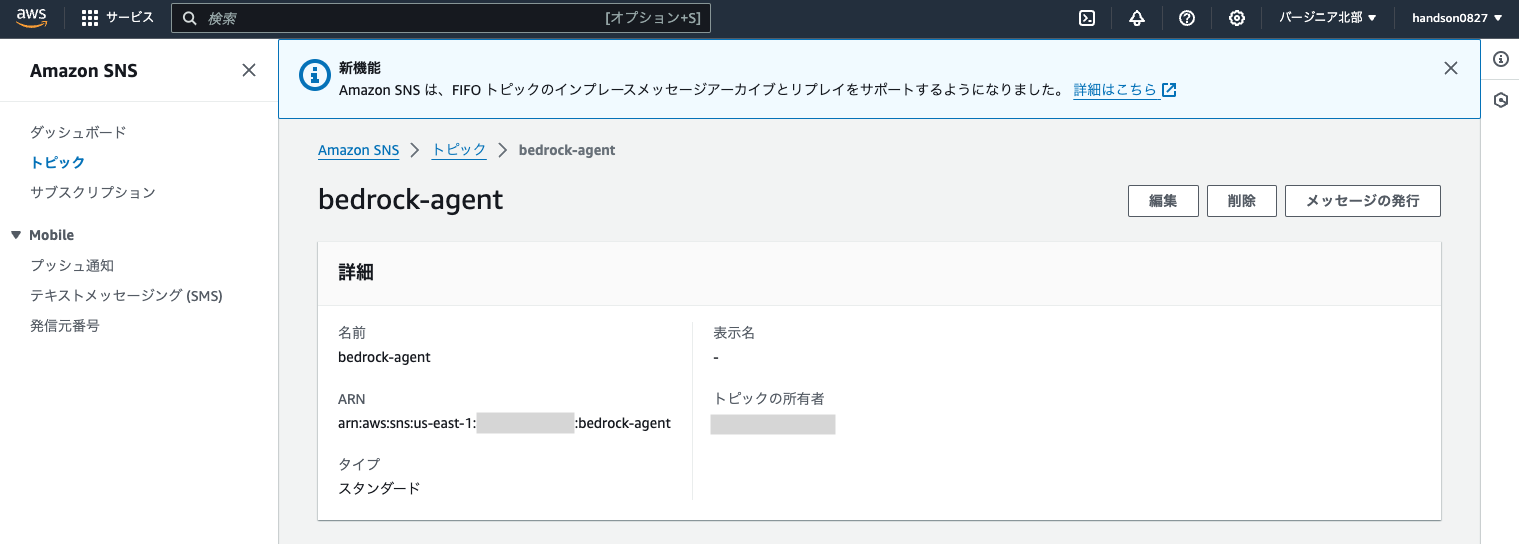Image resolution: width=1519 pixels, height=544 pixels.
Task: Click bedrock-agent breadcrumb text
Action: pos(567,150)
